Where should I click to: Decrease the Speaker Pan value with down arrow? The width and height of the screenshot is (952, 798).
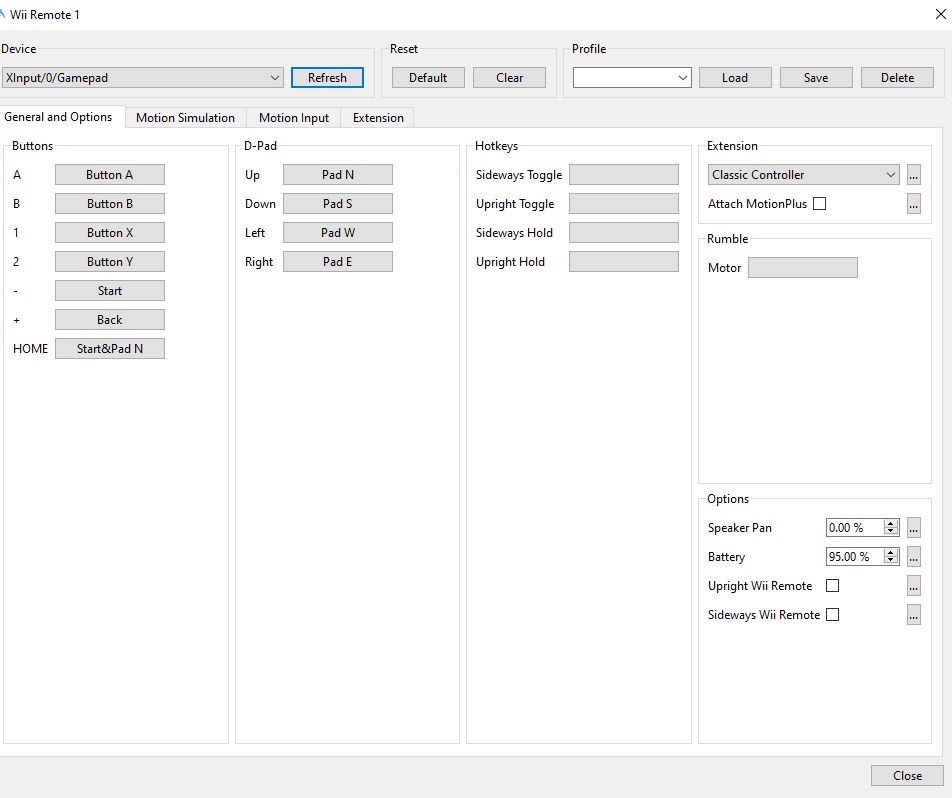tap(891, 532)
